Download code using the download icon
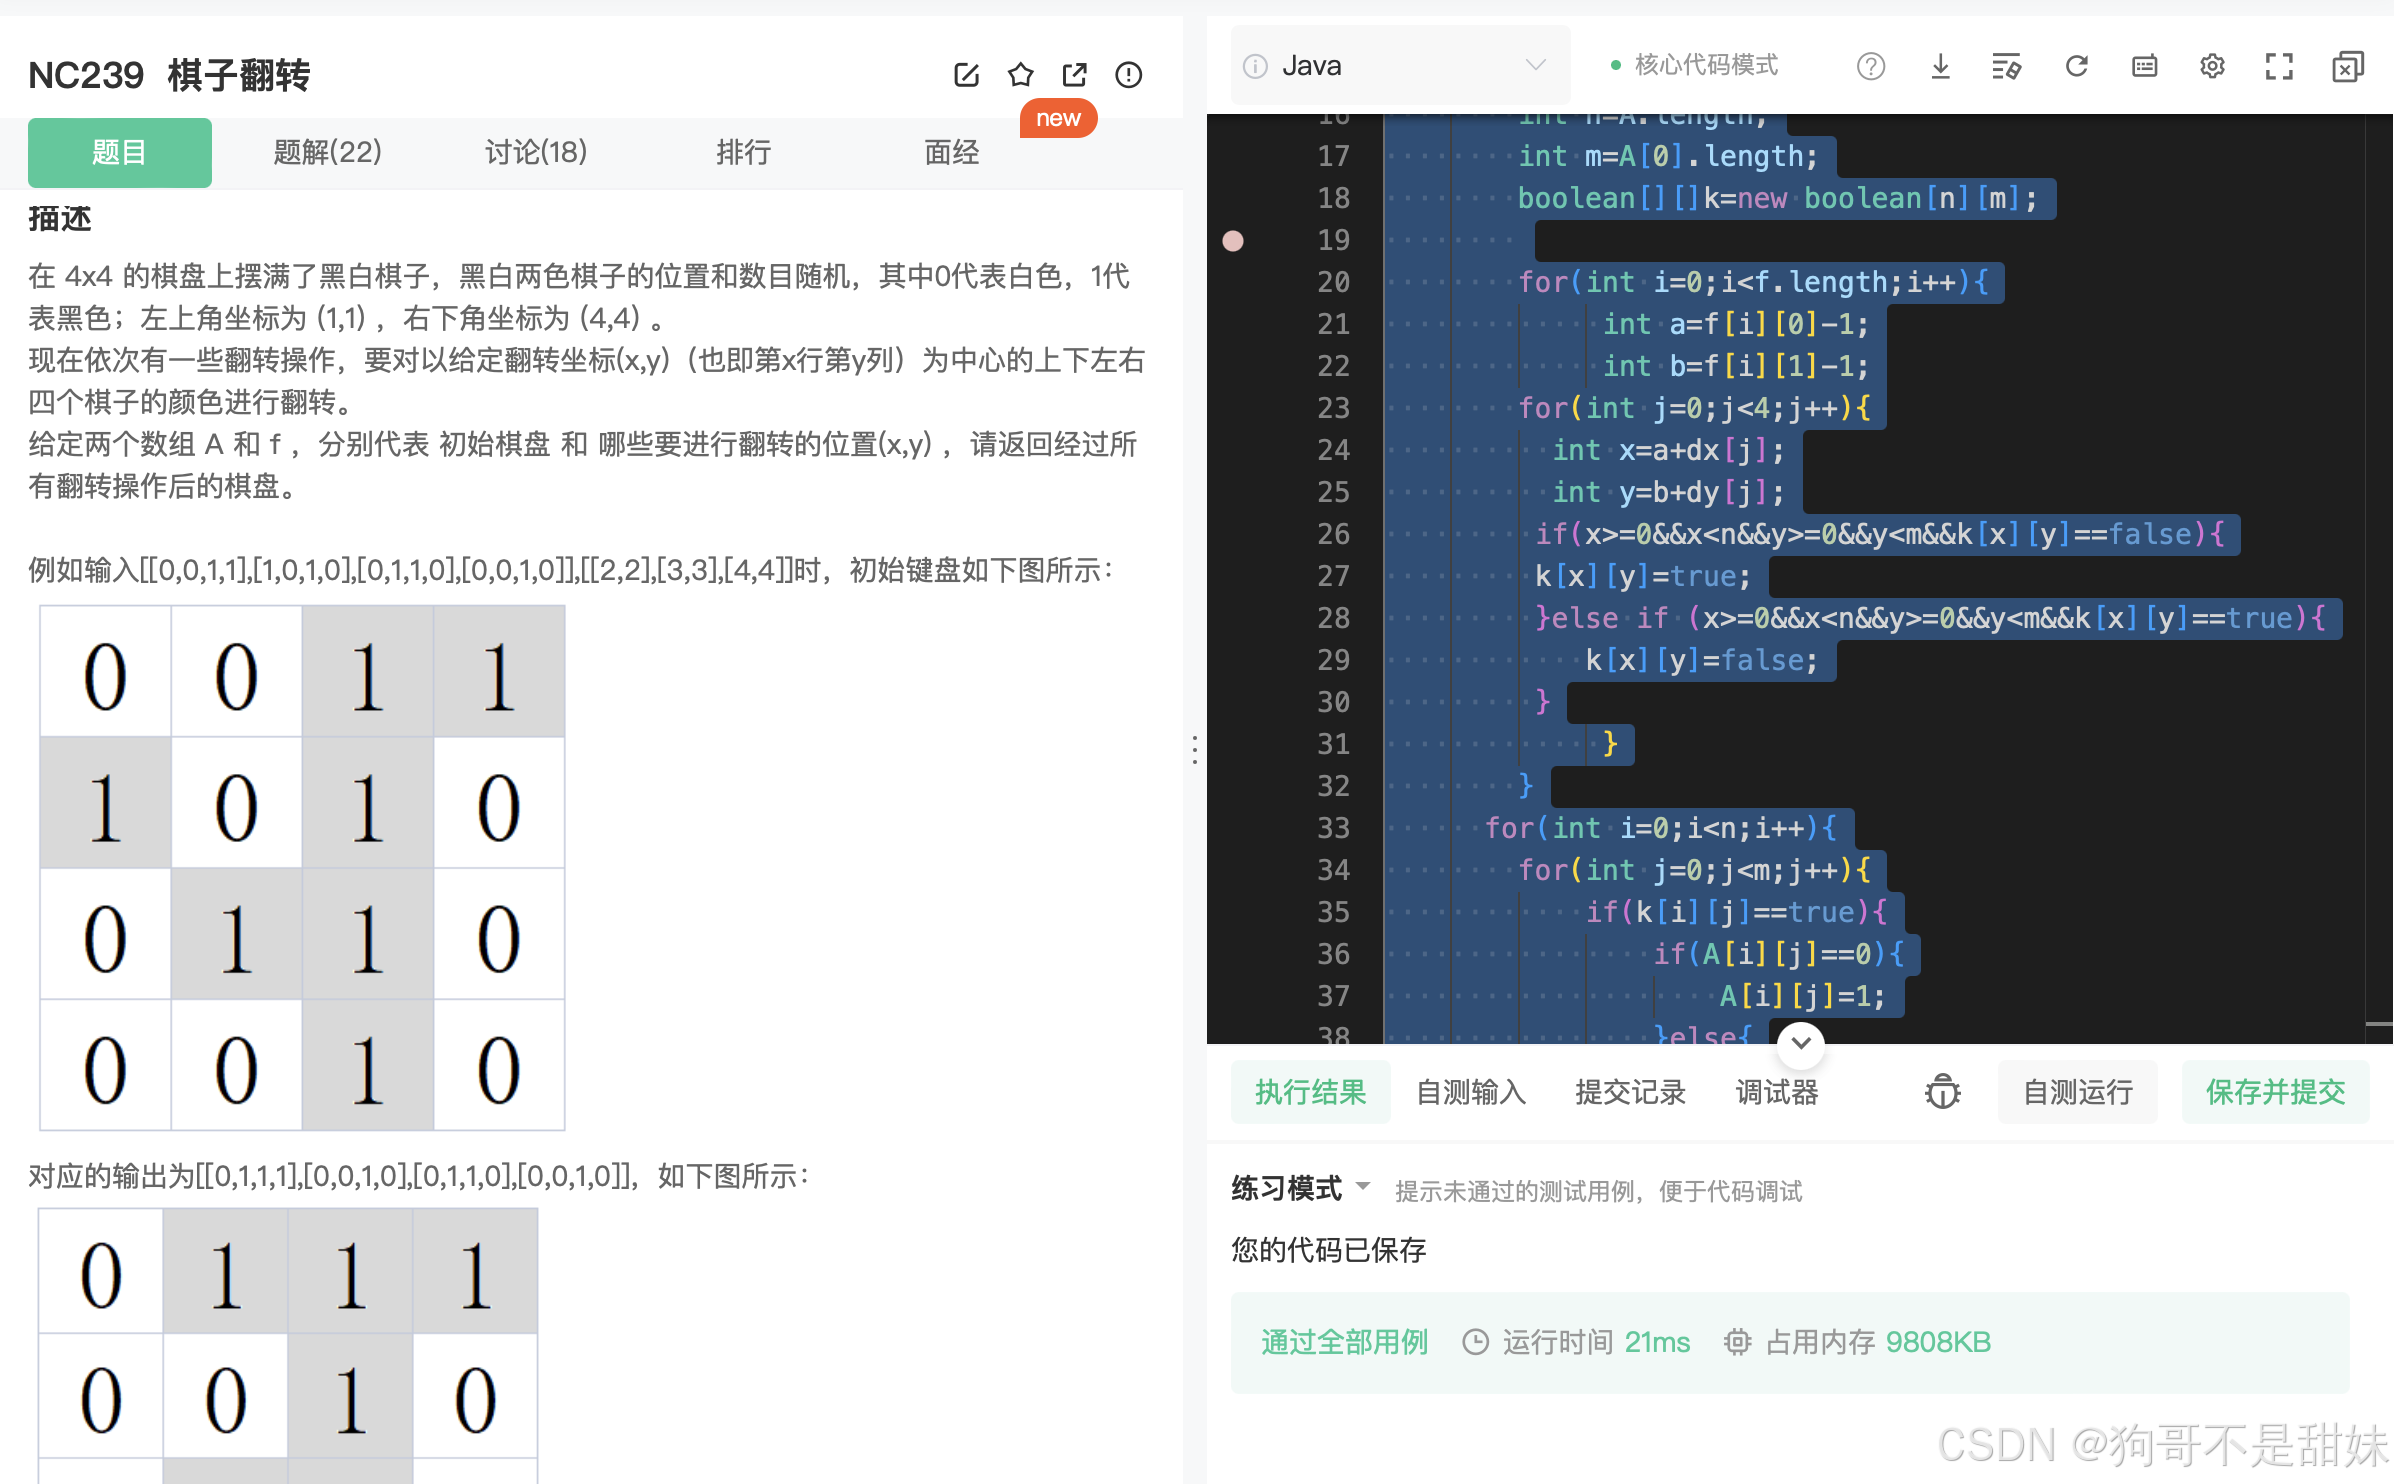This screenshot has height=1484, width=2394. (x=1940, y=67)
